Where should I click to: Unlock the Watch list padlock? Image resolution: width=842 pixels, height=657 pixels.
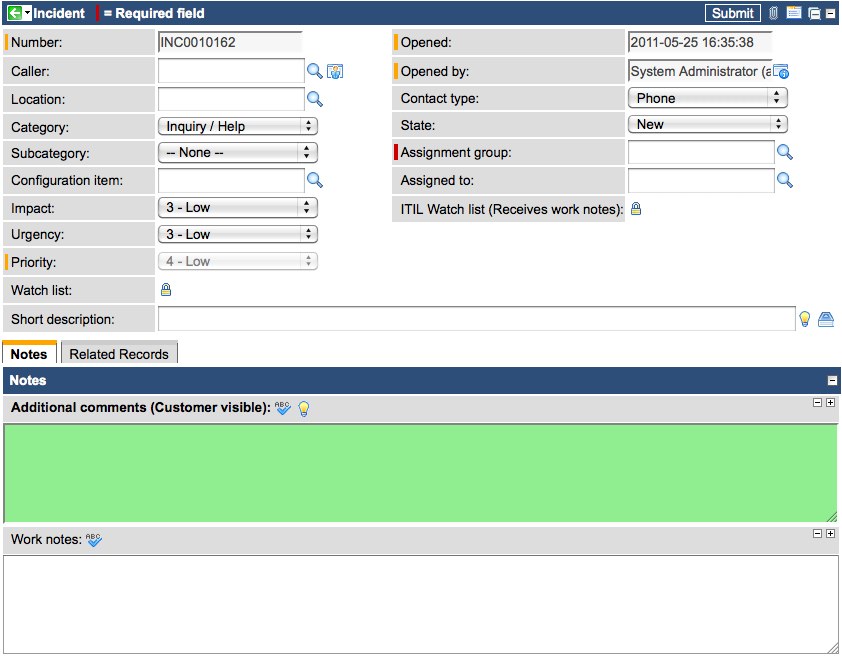tap(166, 290)
